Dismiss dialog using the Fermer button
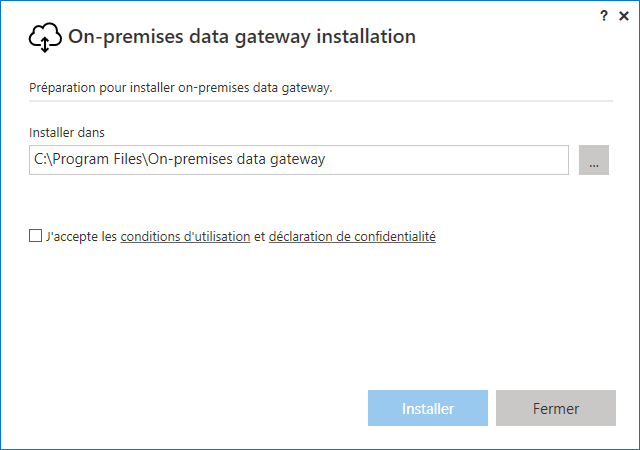This screenshot has width=640, height=450. (x=556, y=408)
